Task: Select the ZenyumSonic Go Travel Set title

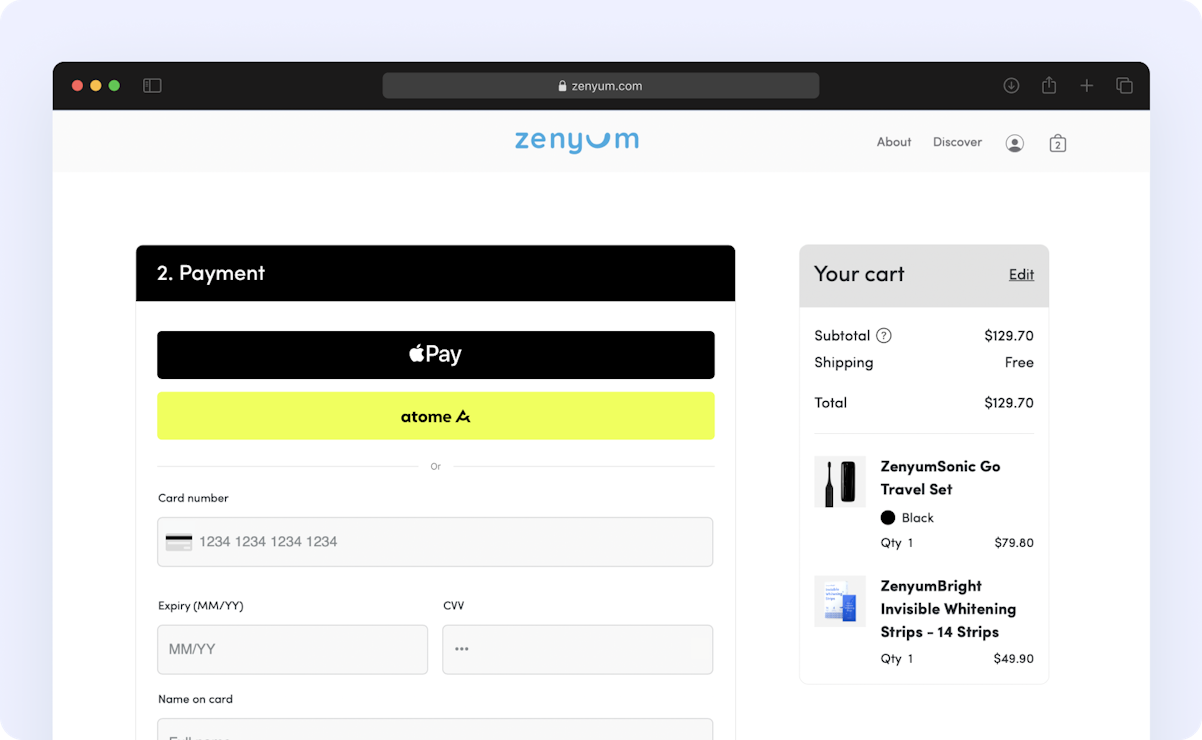Action: [940, 478]
